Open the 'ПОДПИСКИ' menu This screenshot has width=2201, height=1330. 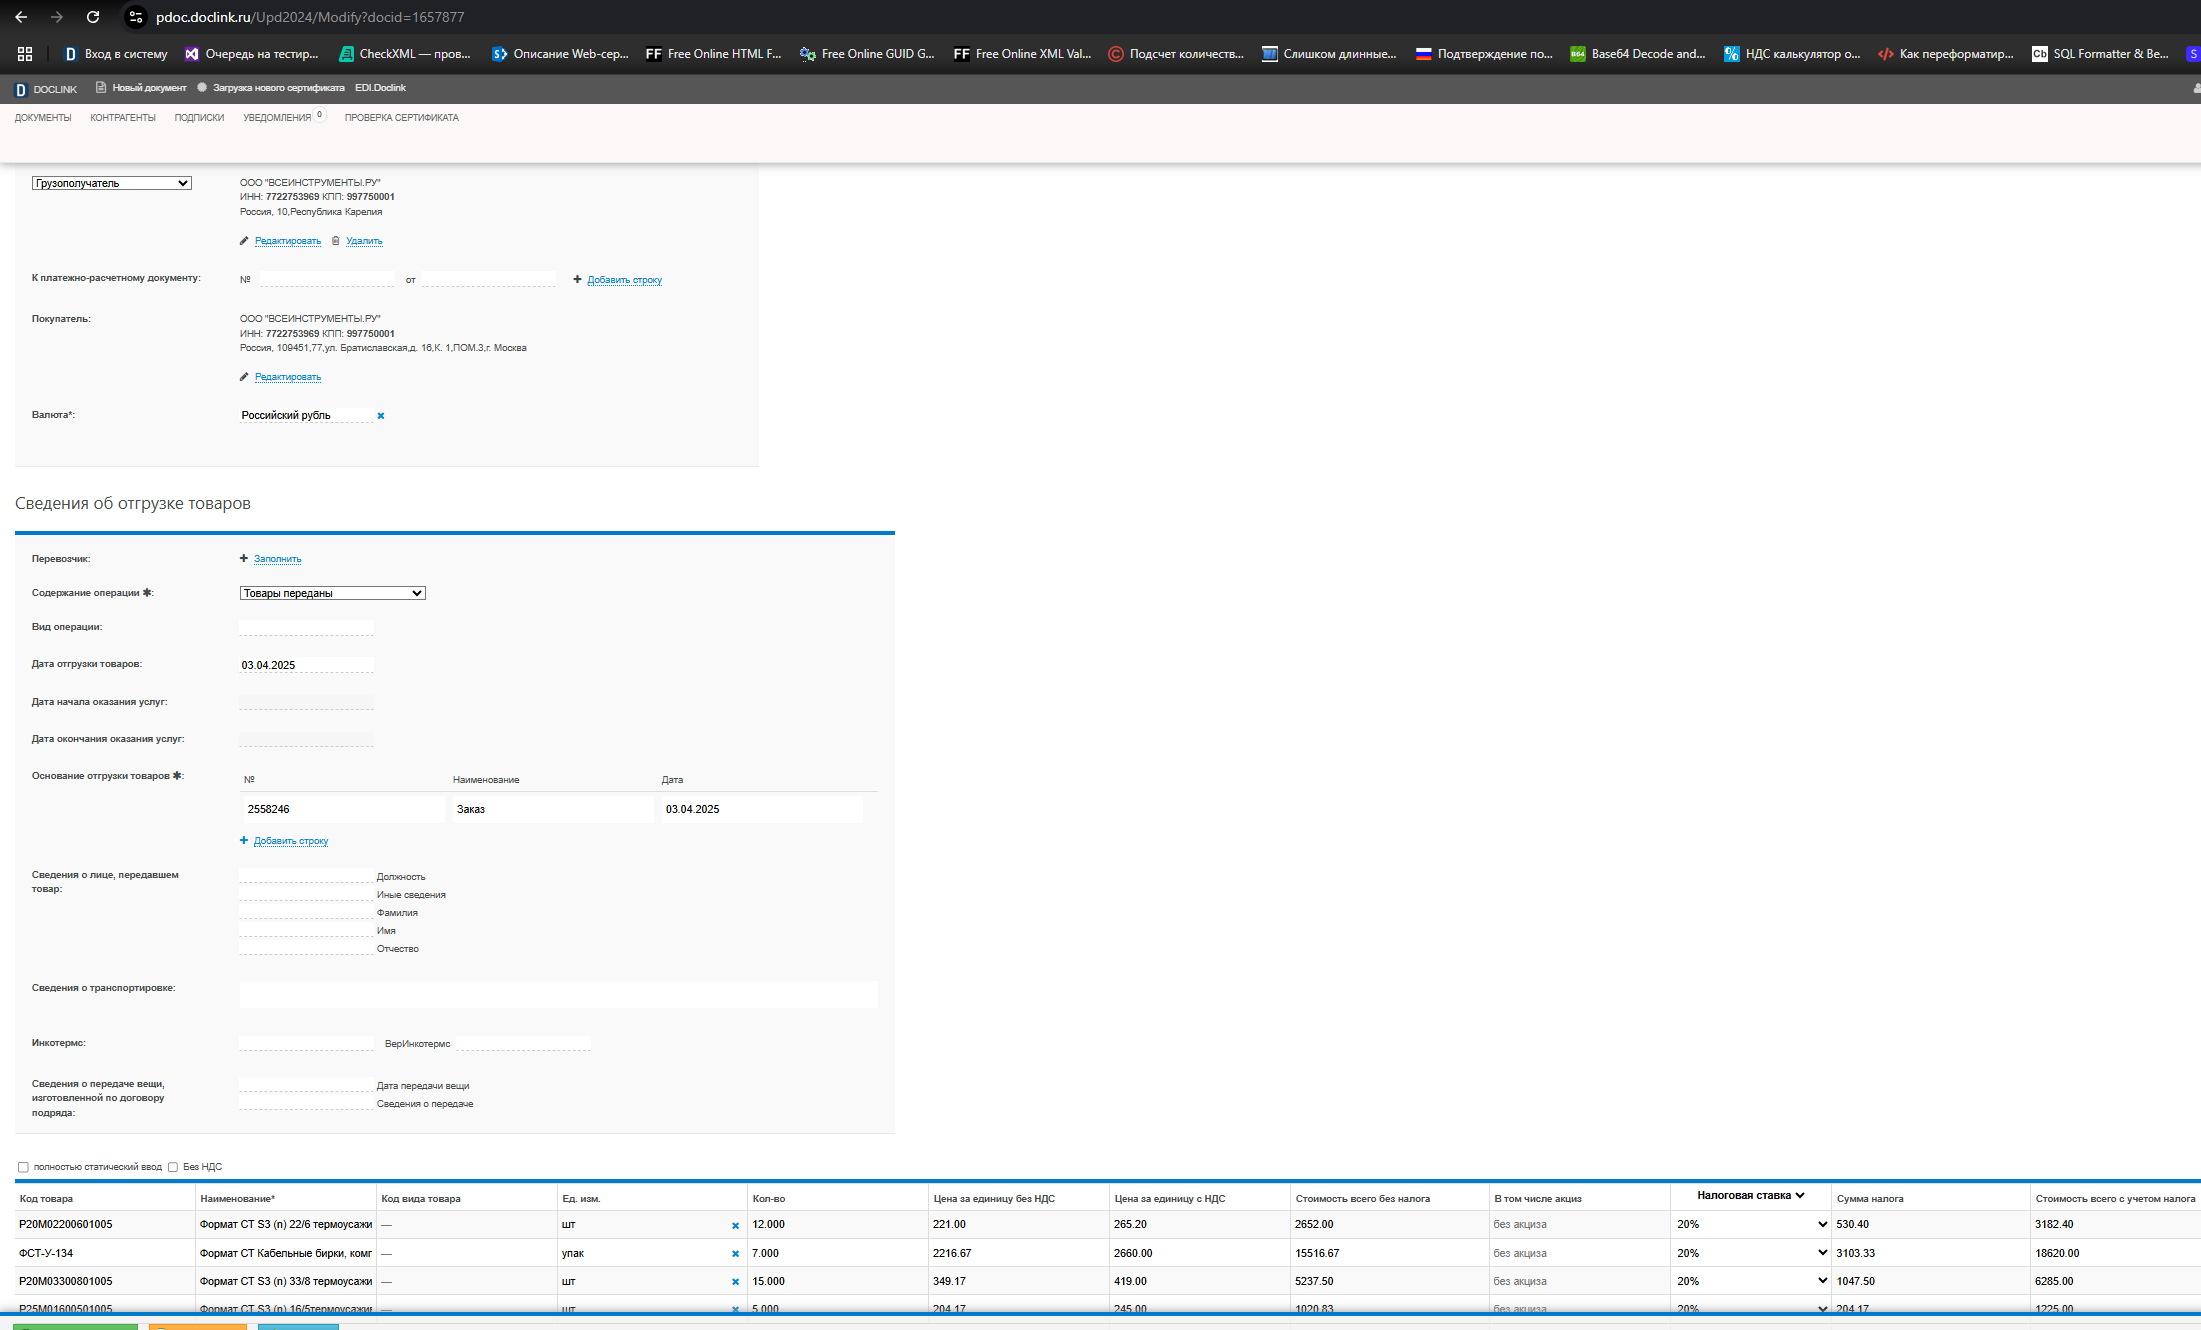[x=199, y=118]
